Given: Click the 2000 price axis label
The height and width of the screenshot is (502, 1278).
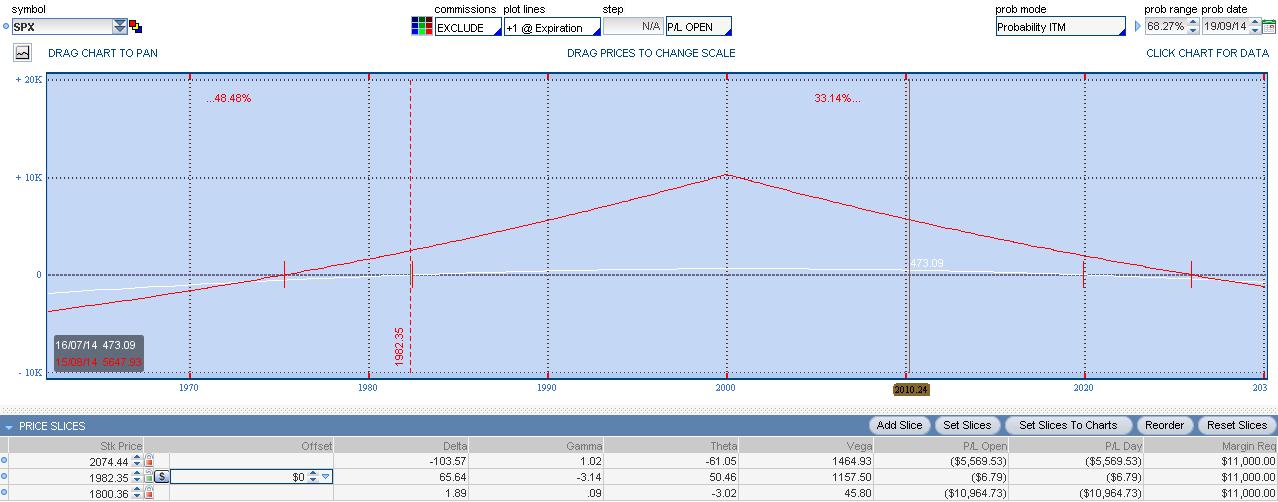Looking at the screenshot, I should [x=726, y=388].
